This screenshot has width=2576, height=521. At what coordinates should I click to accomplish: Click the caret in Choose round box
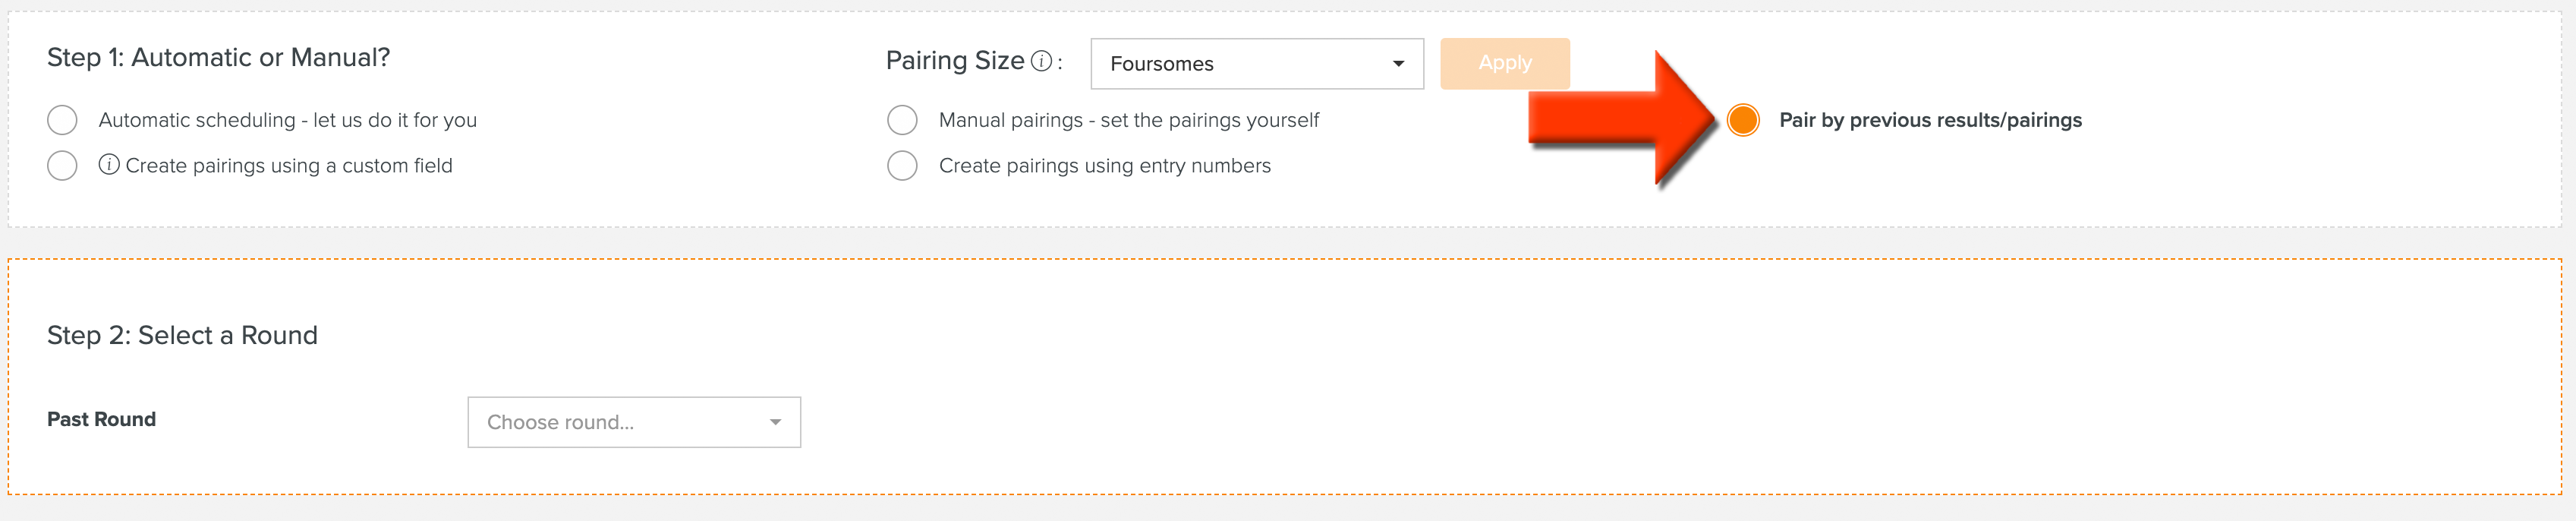(775, 422)
